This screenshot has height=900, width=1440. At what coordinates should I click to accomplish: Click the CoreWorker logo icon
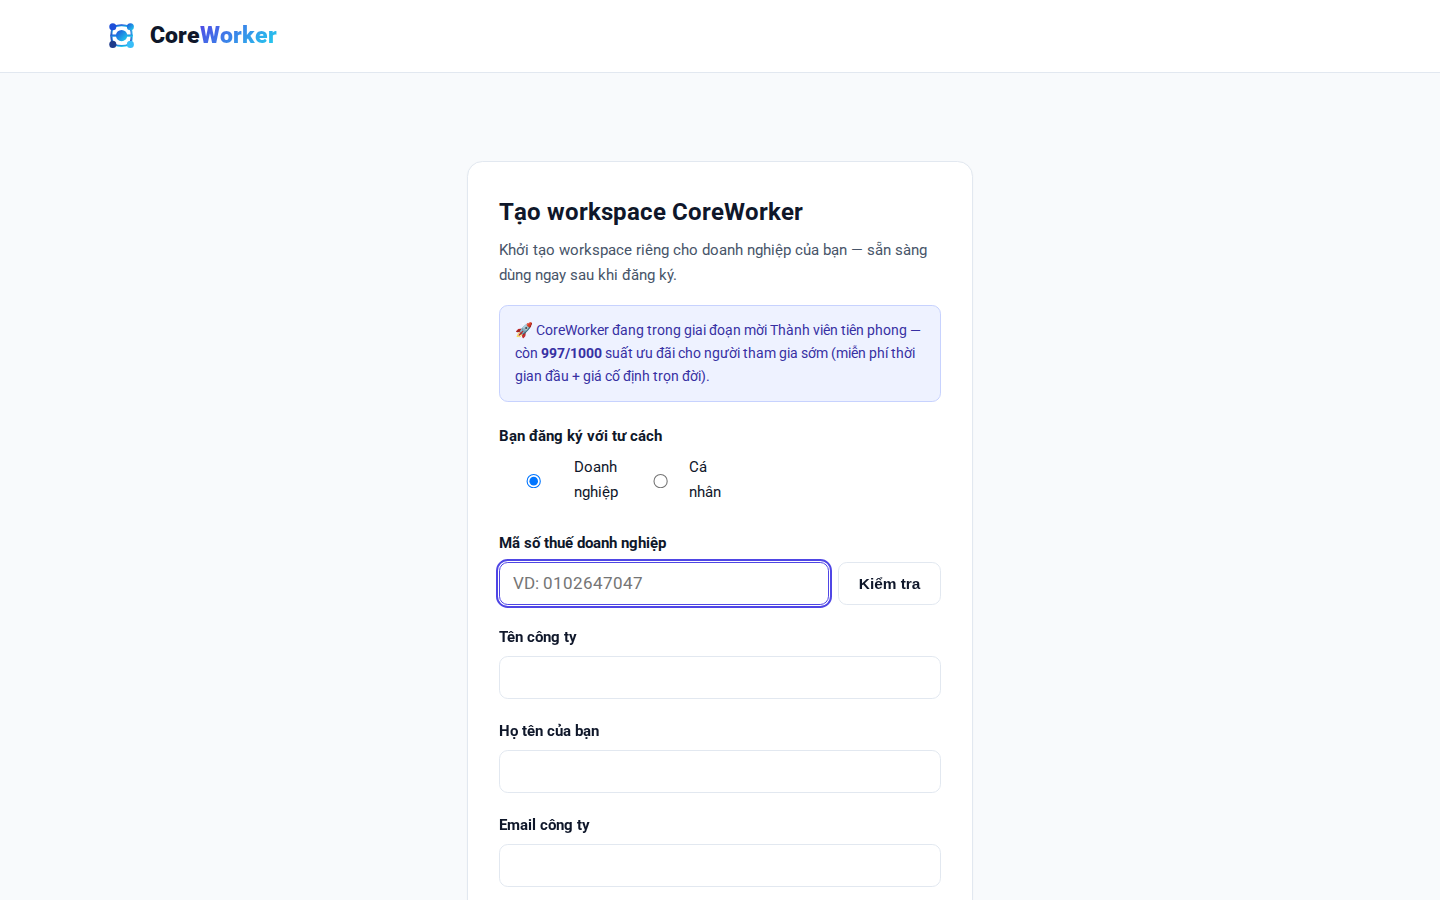(121, 35)
